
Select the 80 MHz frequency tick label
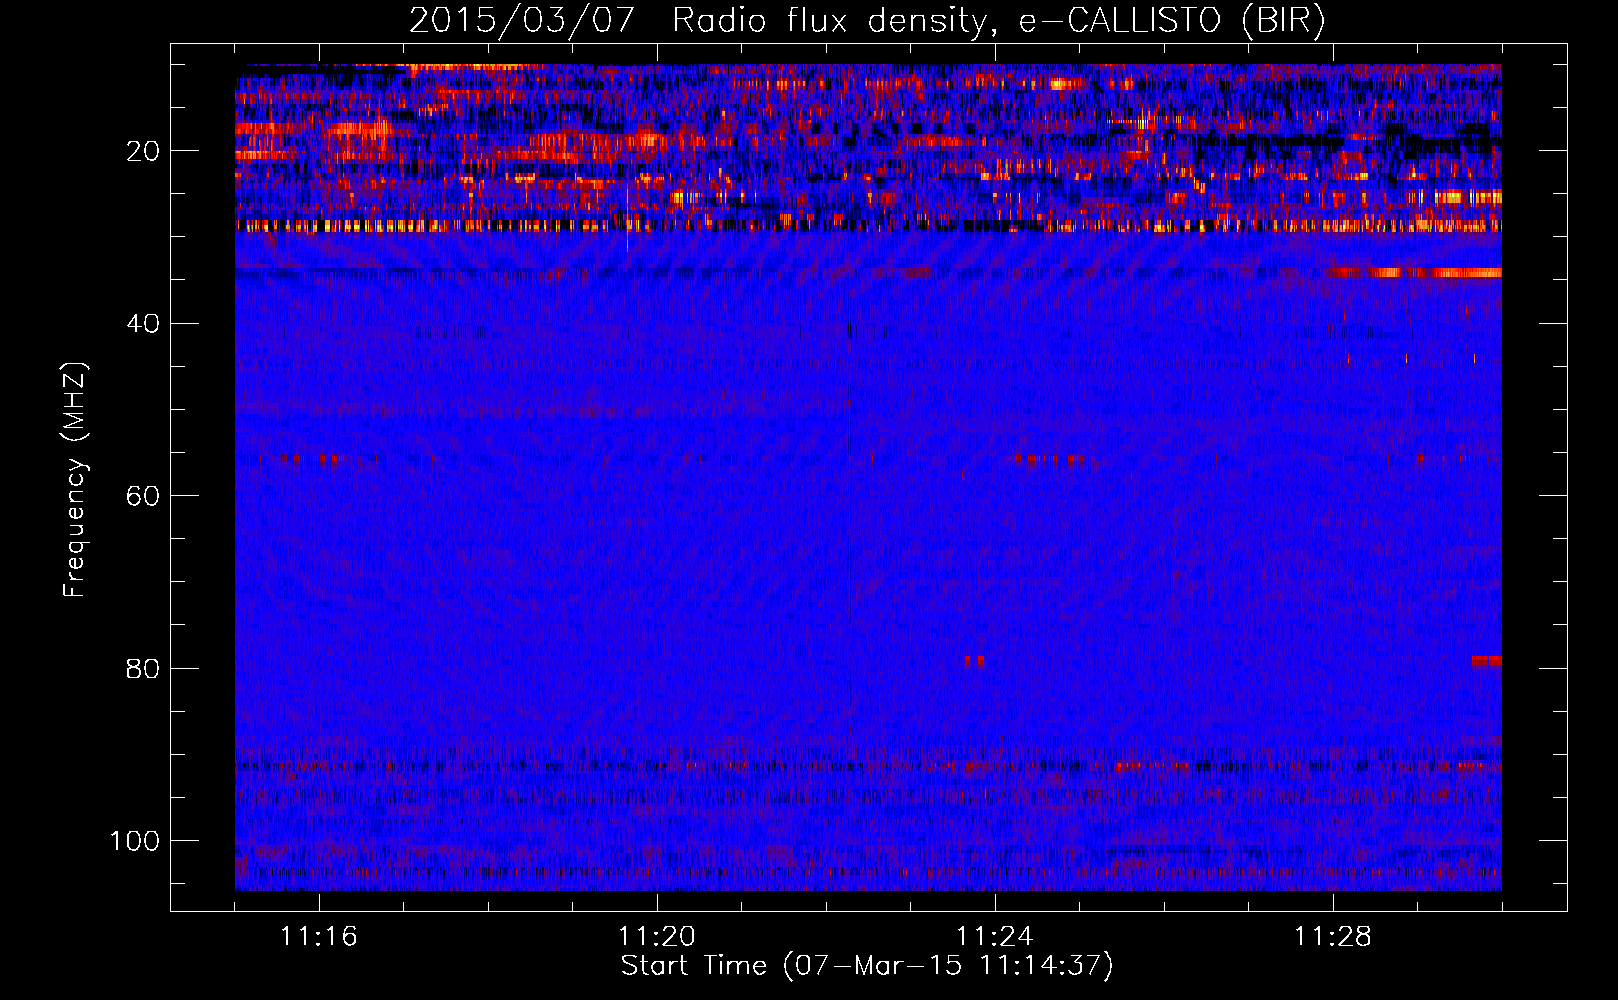point(144,668)
